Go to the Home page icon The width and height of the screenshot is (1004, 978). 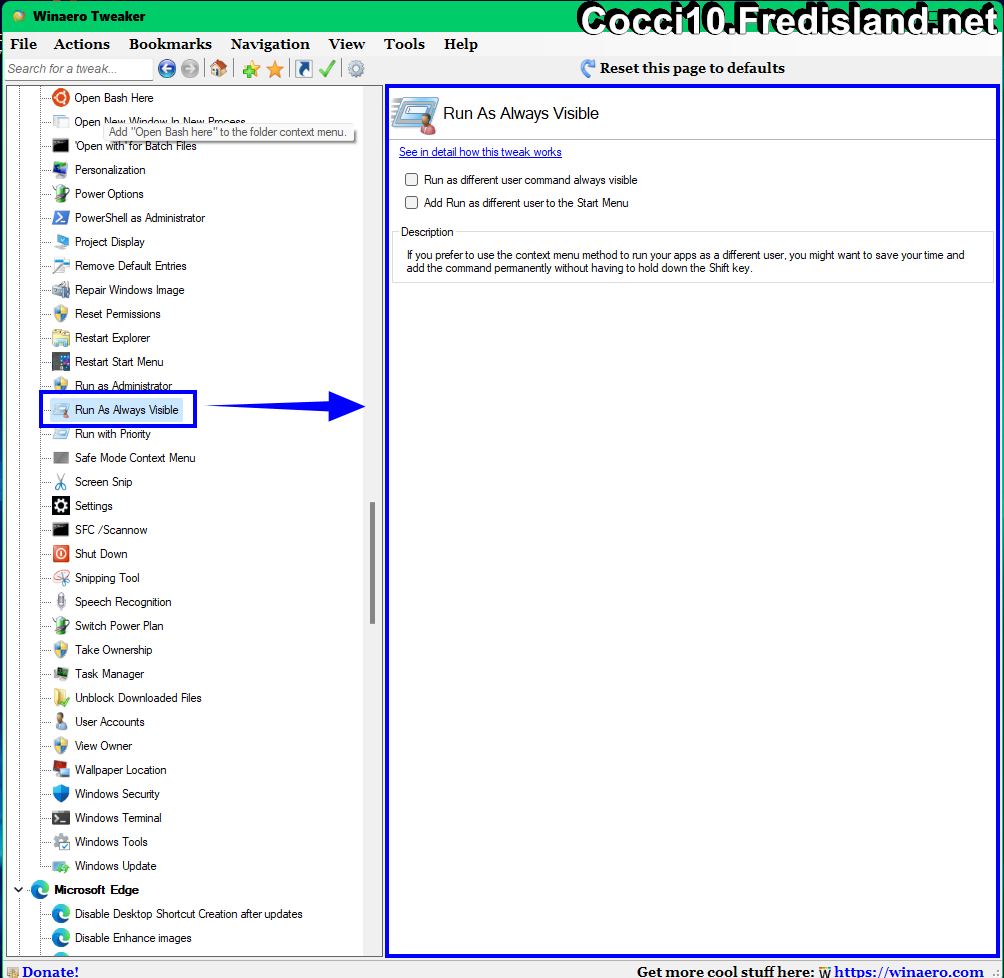pos(218,69)
